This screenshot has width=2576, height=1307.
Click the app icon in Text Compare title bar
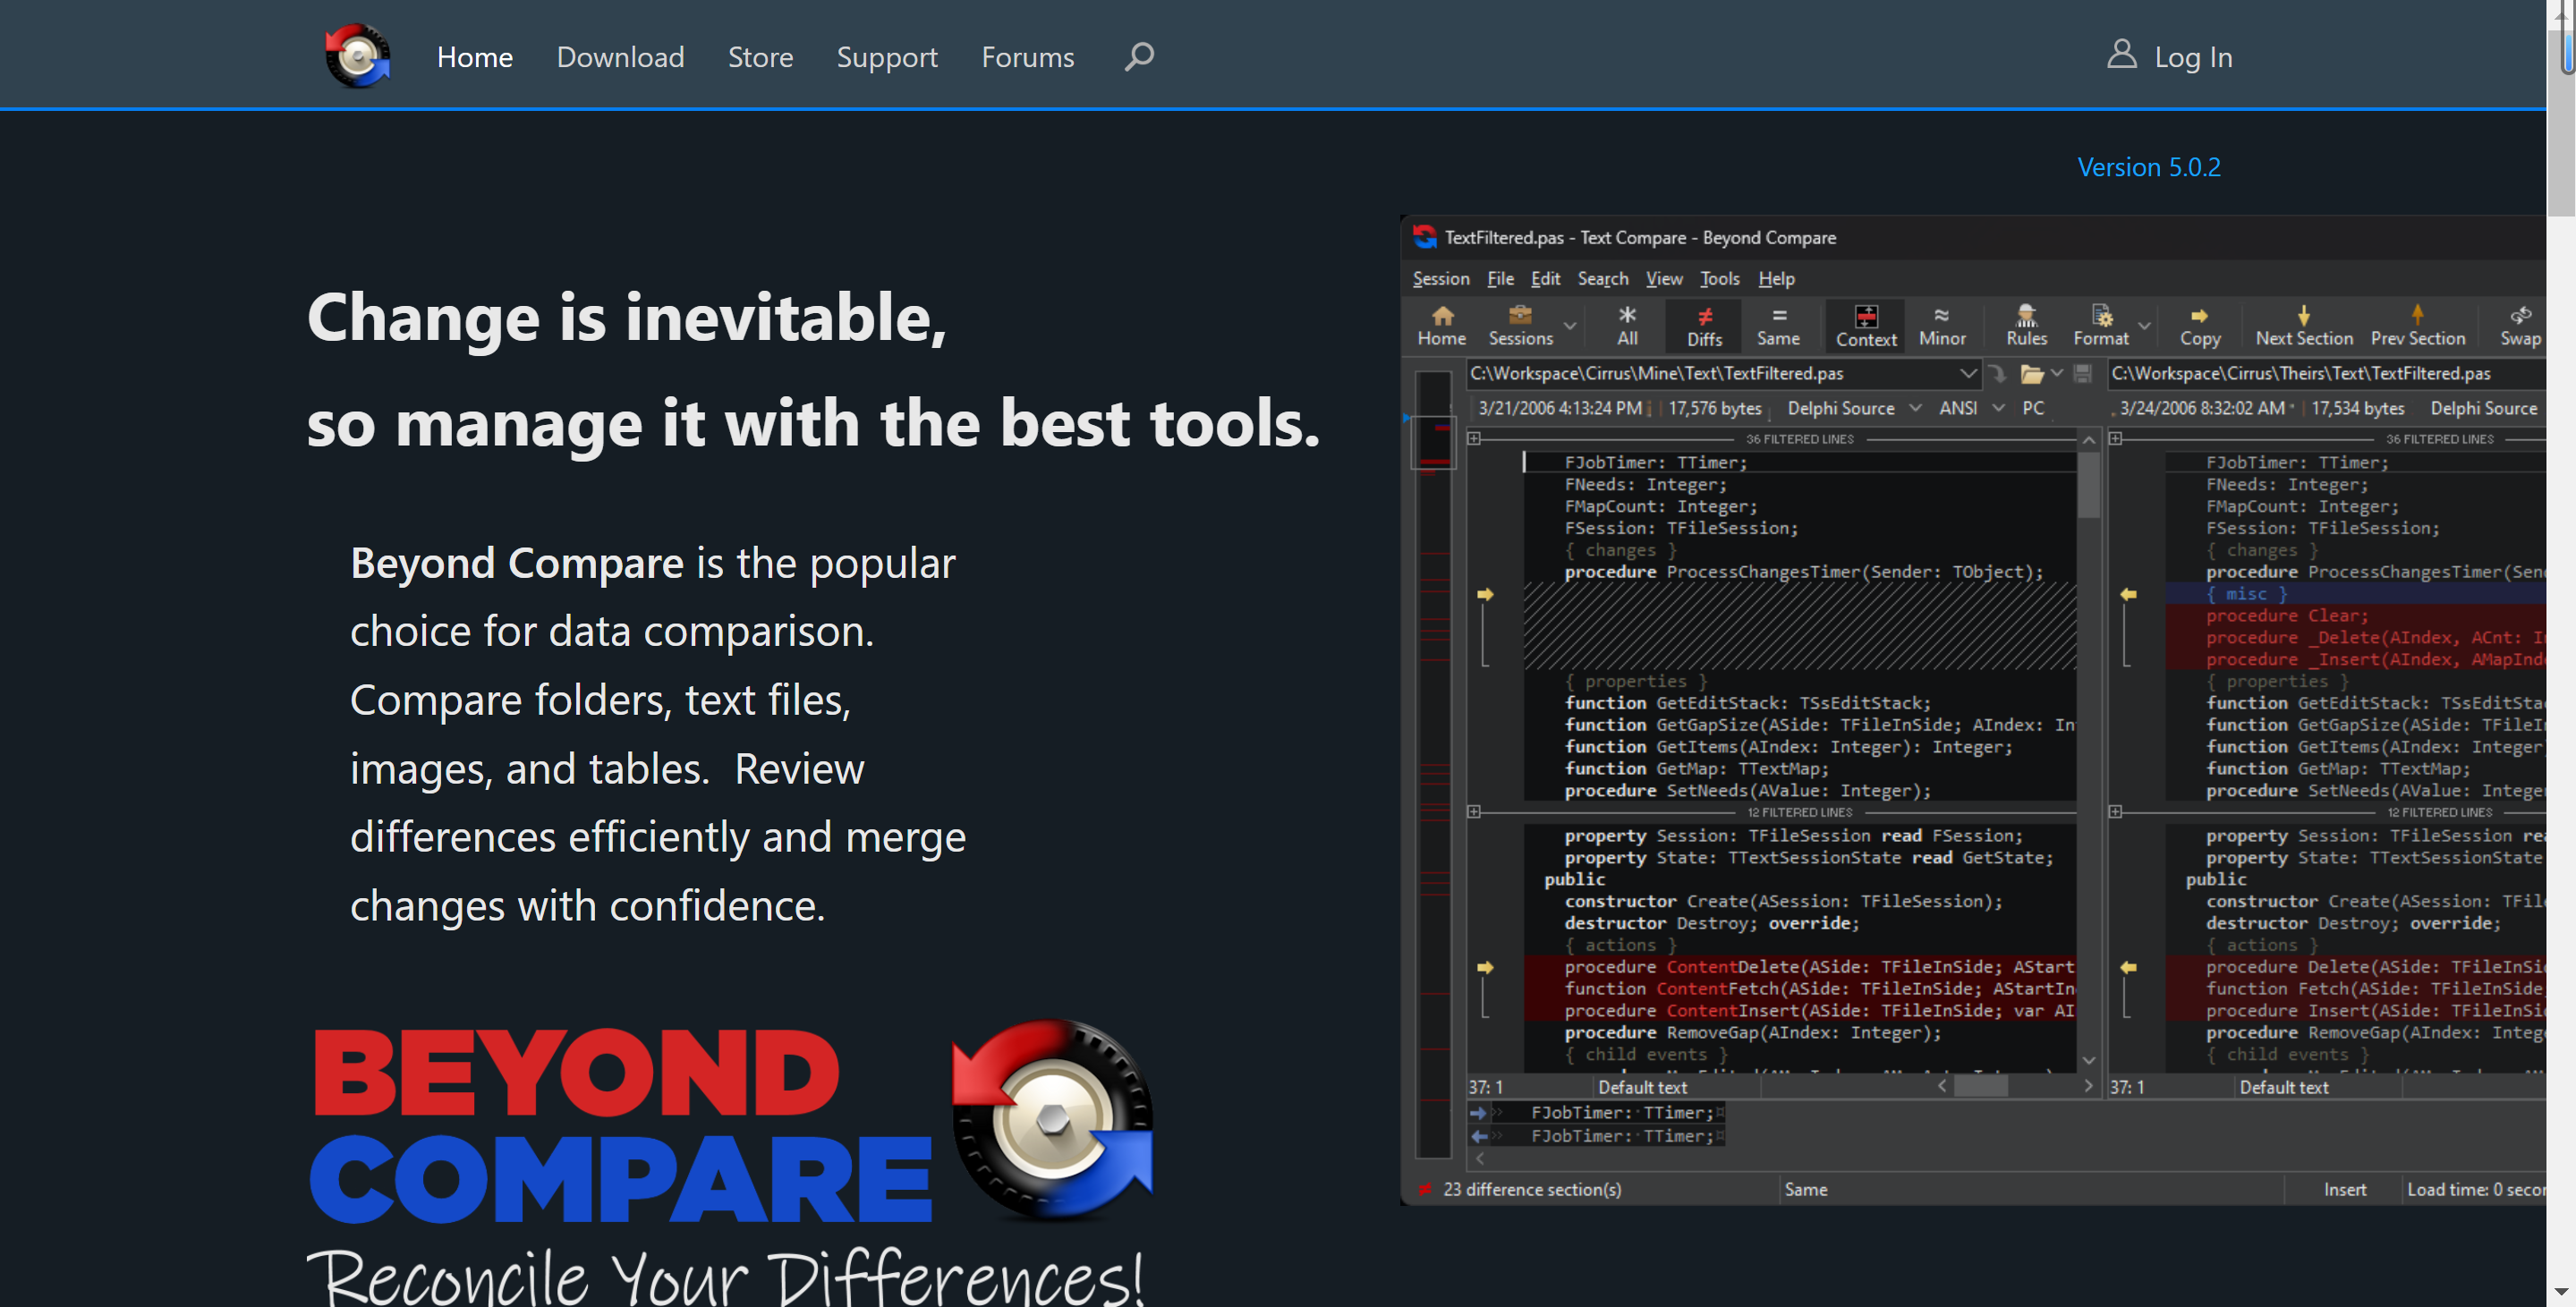(1424, 237)
